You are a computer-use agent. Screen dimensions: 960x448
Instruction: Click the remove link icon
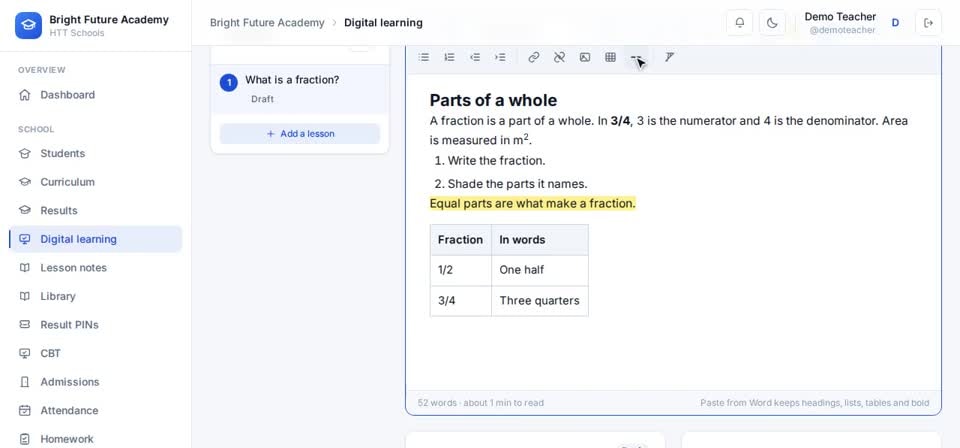click(559, 57)
